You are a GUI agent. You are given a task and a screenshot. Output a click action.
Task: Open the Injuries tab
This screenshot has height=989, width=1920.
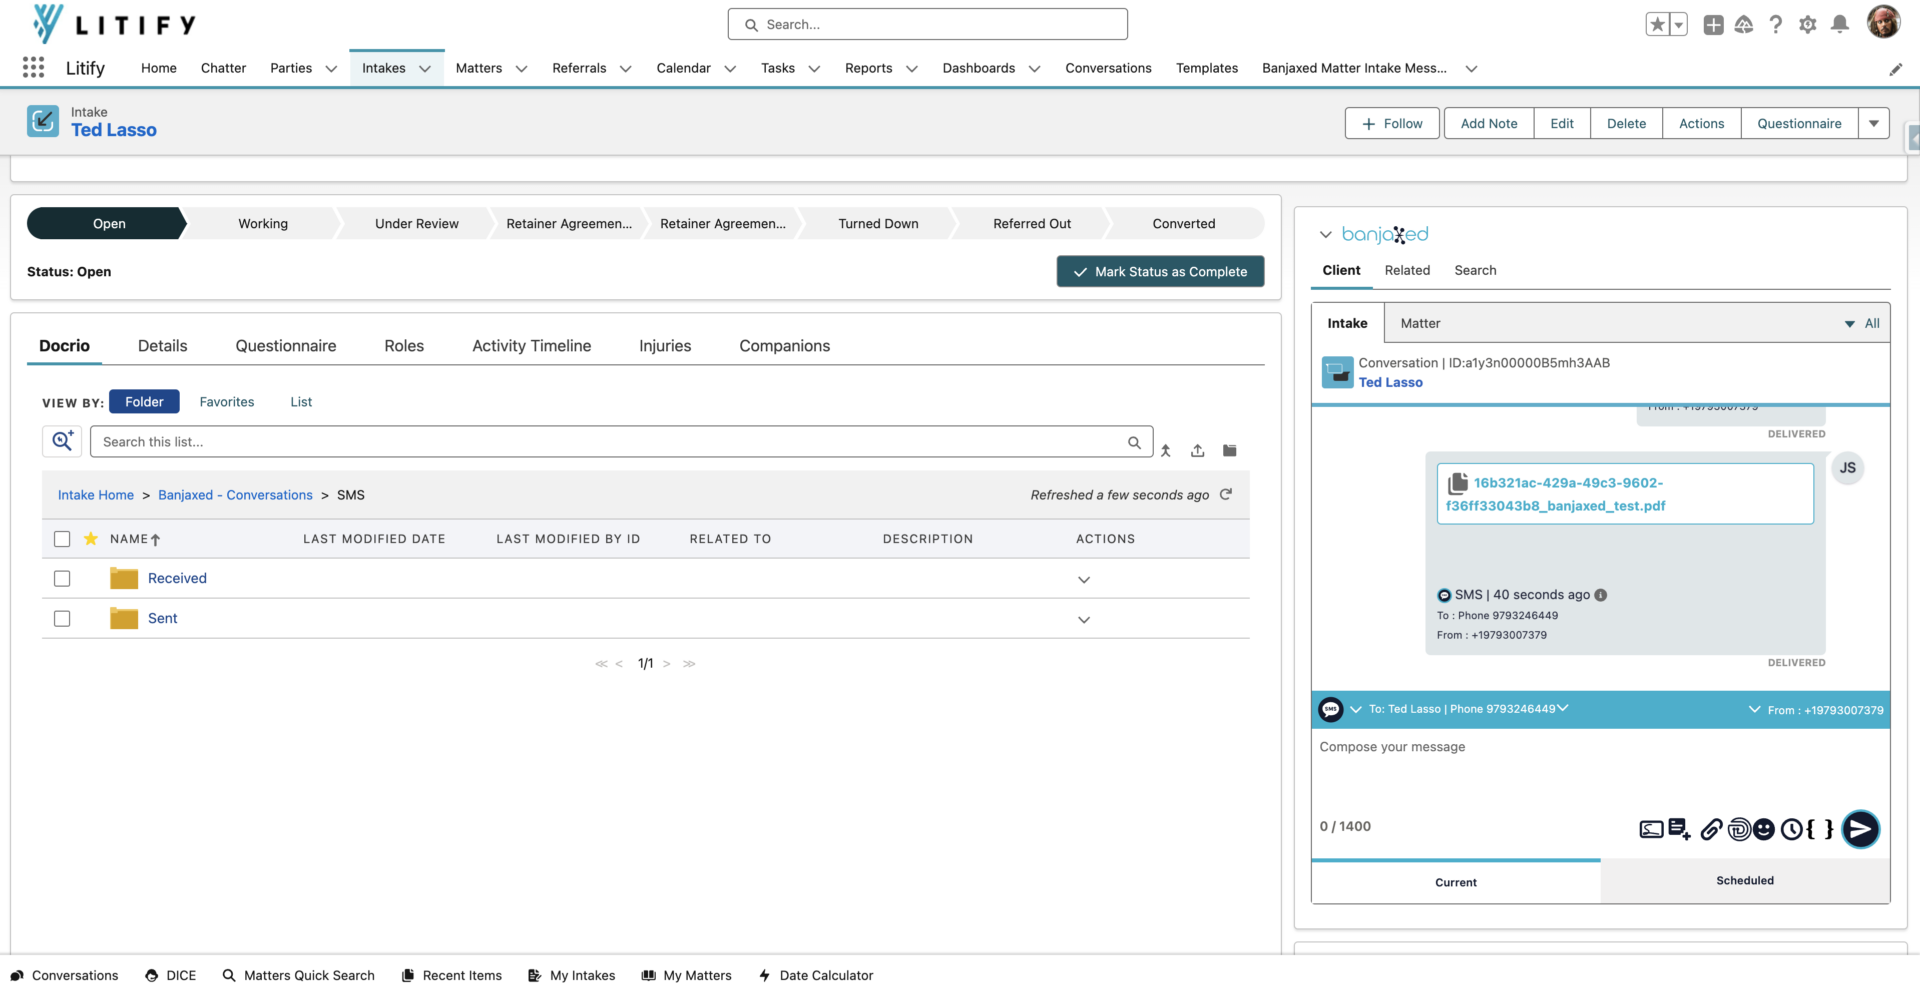(665, 345)
